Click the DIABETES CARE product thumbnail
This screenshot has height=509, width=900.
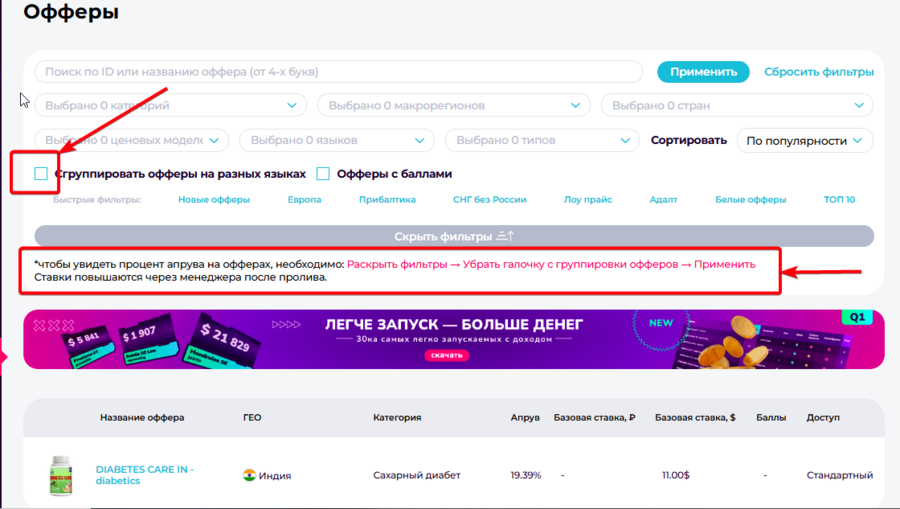pos(61,475)
